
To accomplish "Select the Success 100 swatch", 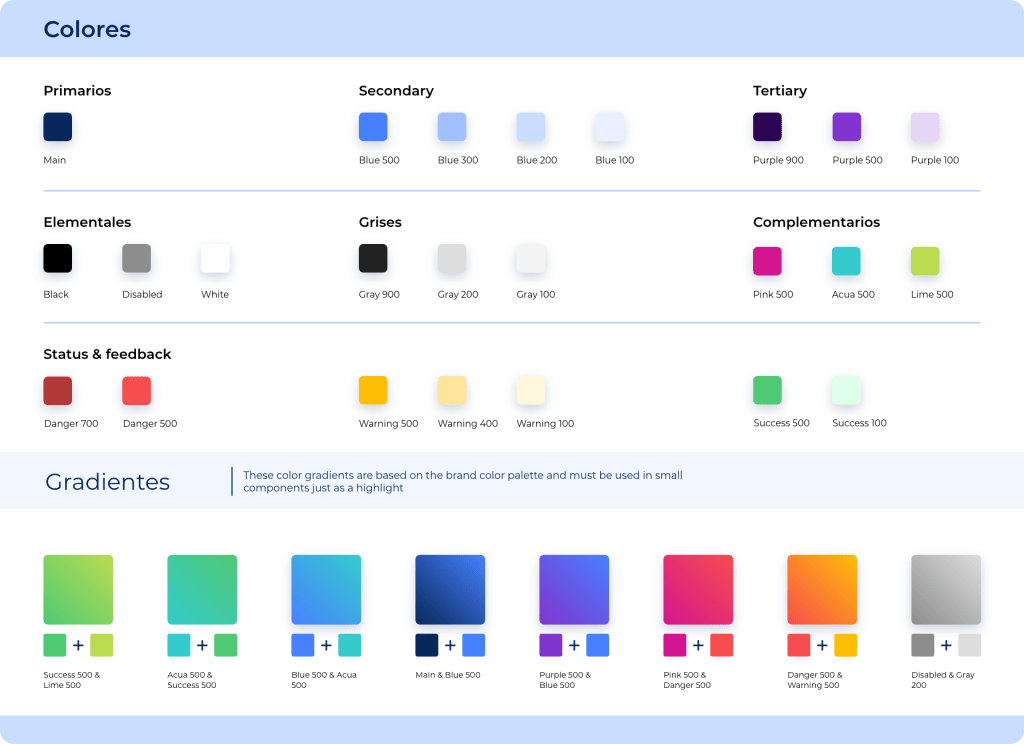I will coord(846,390).
